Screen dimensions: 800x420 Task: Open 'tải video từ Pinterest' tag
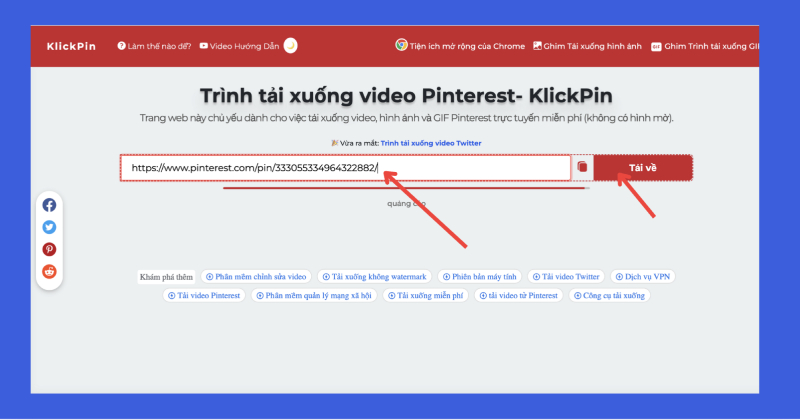click(518, 295)
